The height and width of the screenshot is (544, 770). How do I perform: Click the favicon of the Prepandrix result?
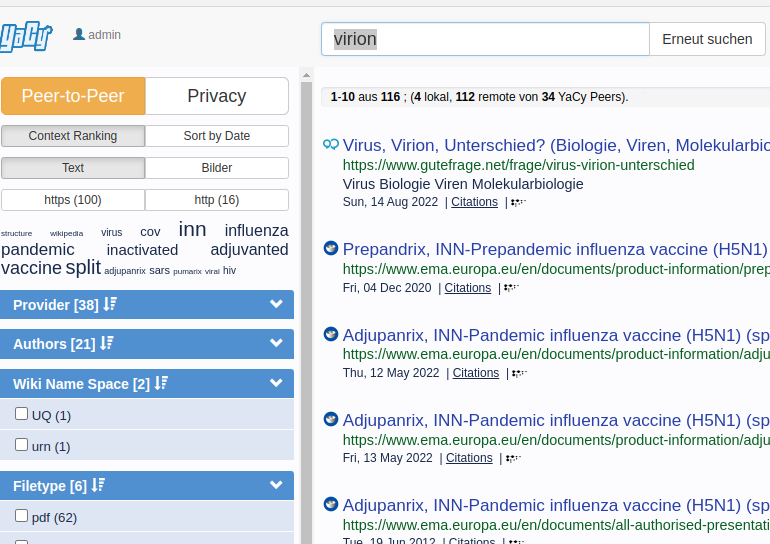tap(331, 248)
